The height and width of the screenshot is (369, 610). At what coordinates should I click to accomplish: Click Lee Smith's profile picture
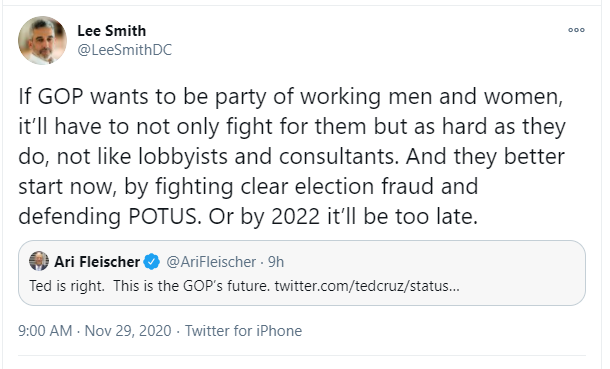pyautogui.click(x=42, y=40)
